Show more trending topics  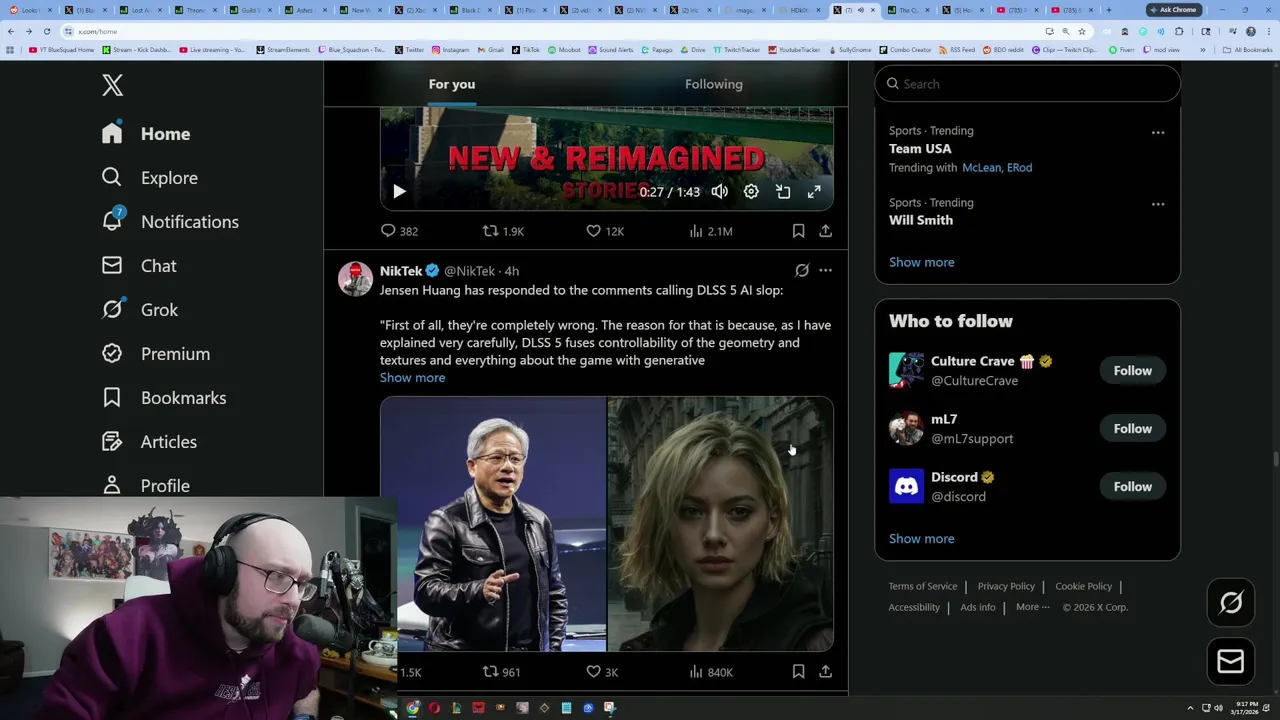coord(921,262)
